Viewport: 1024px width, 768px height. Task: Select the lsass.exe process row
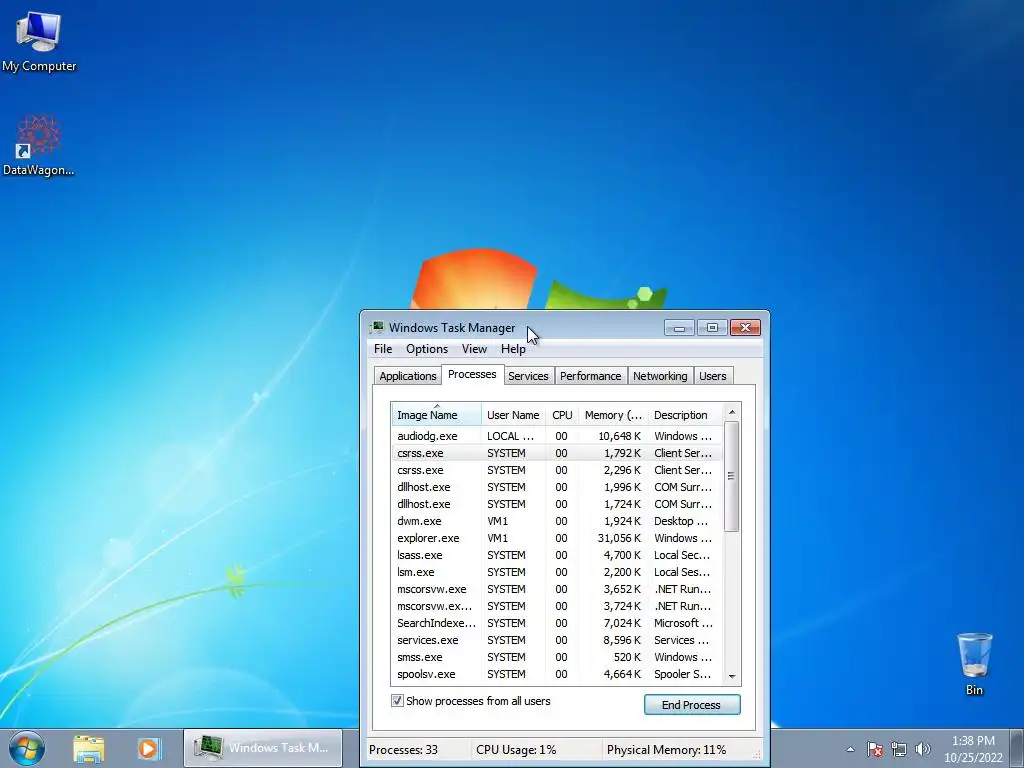coord(557,554)
